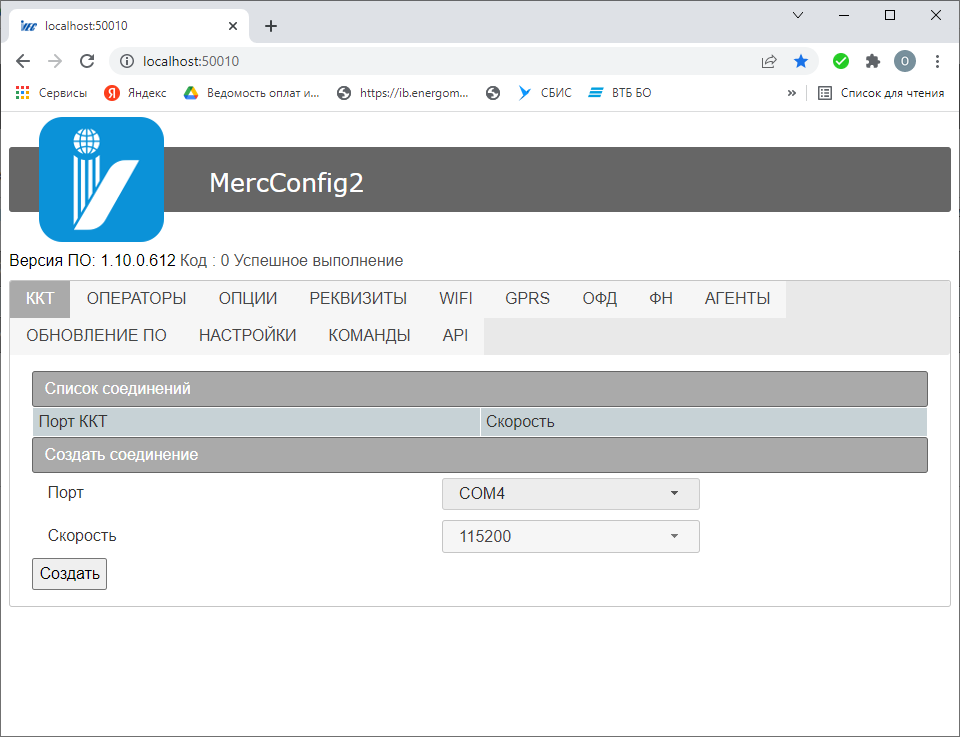Open the green checkmark extension
The height and width of the screenshot is (737, 960).
[x=841, y=61]
